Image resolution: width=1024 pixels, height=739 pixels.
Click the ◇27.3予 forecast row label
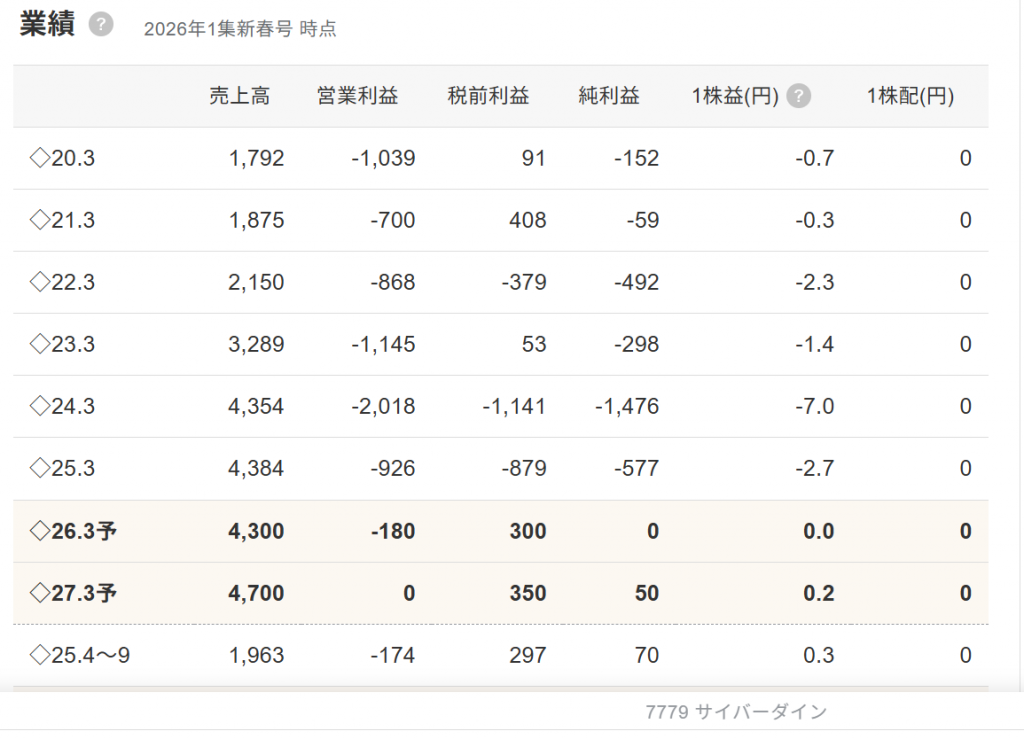coord(73,593)
